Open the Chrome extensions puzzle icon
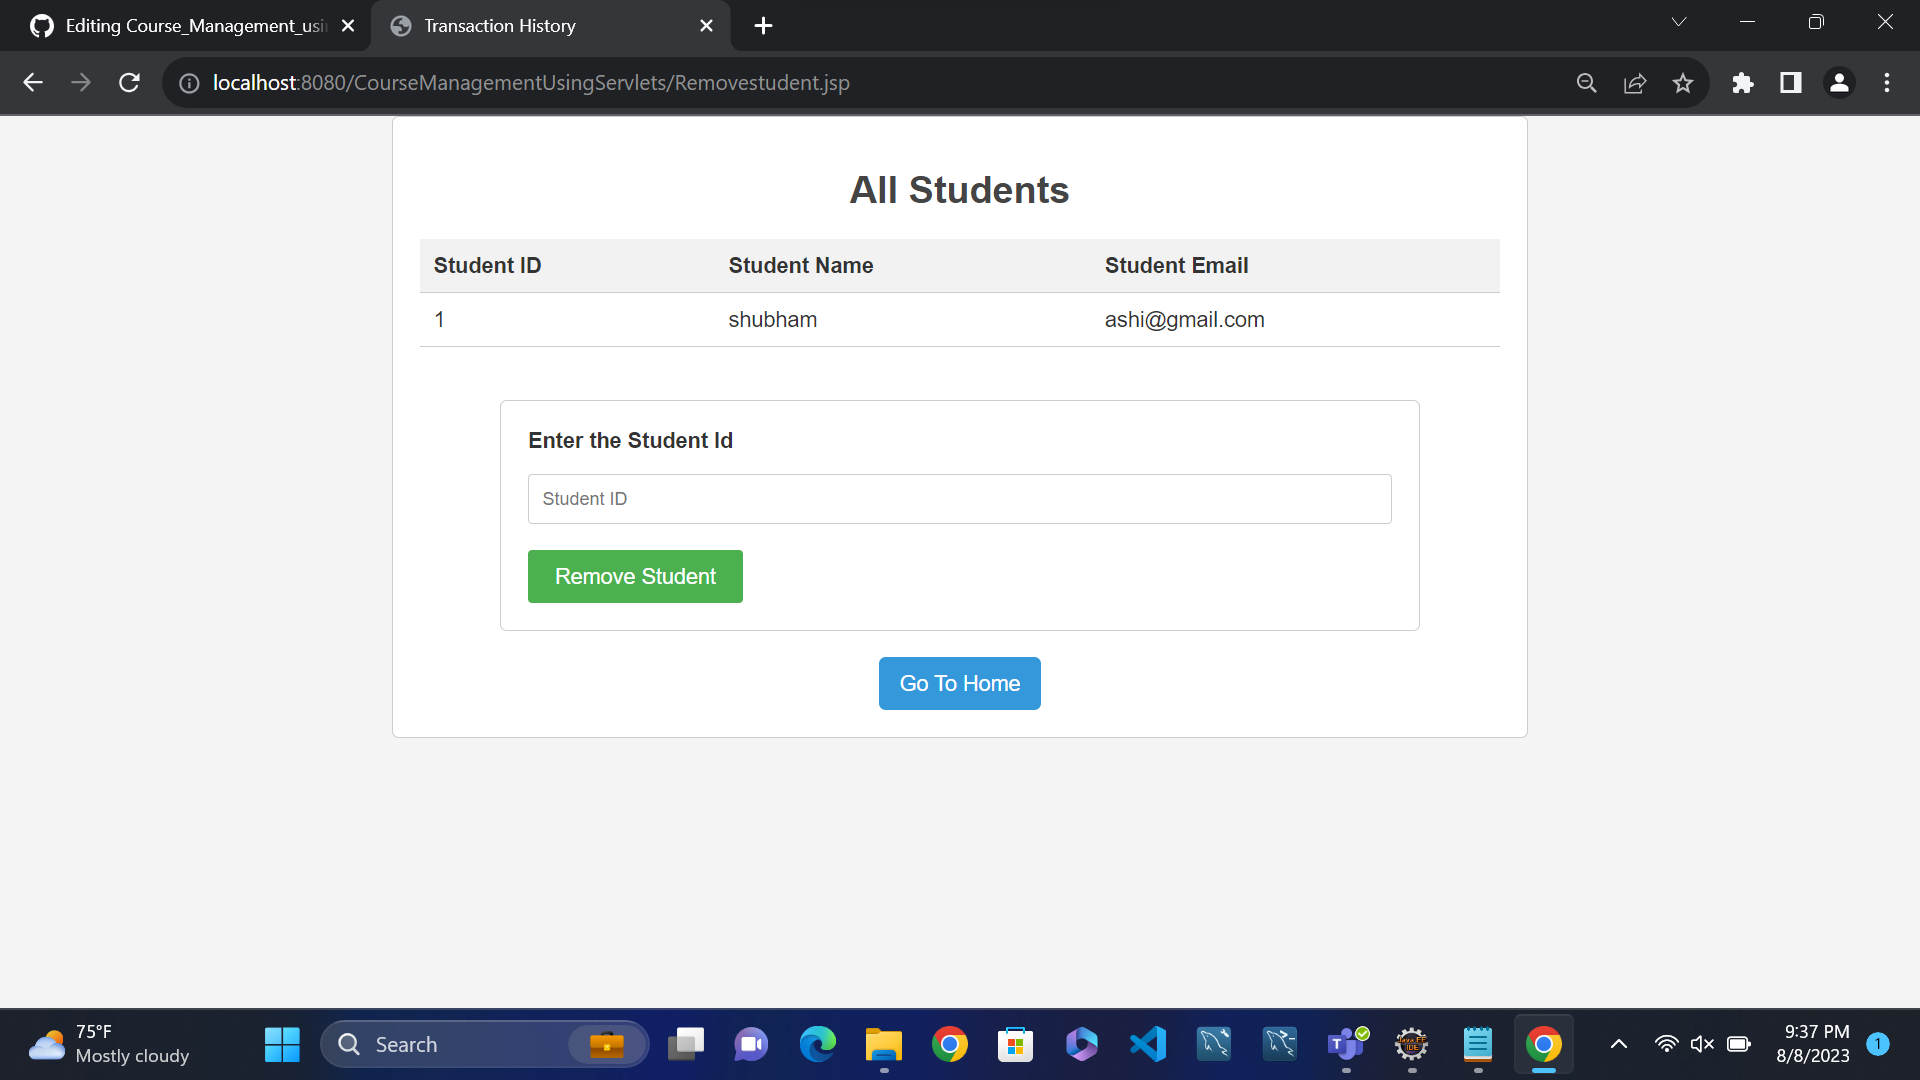Screen dimensions: 1920x1080 click(1743, 83)
